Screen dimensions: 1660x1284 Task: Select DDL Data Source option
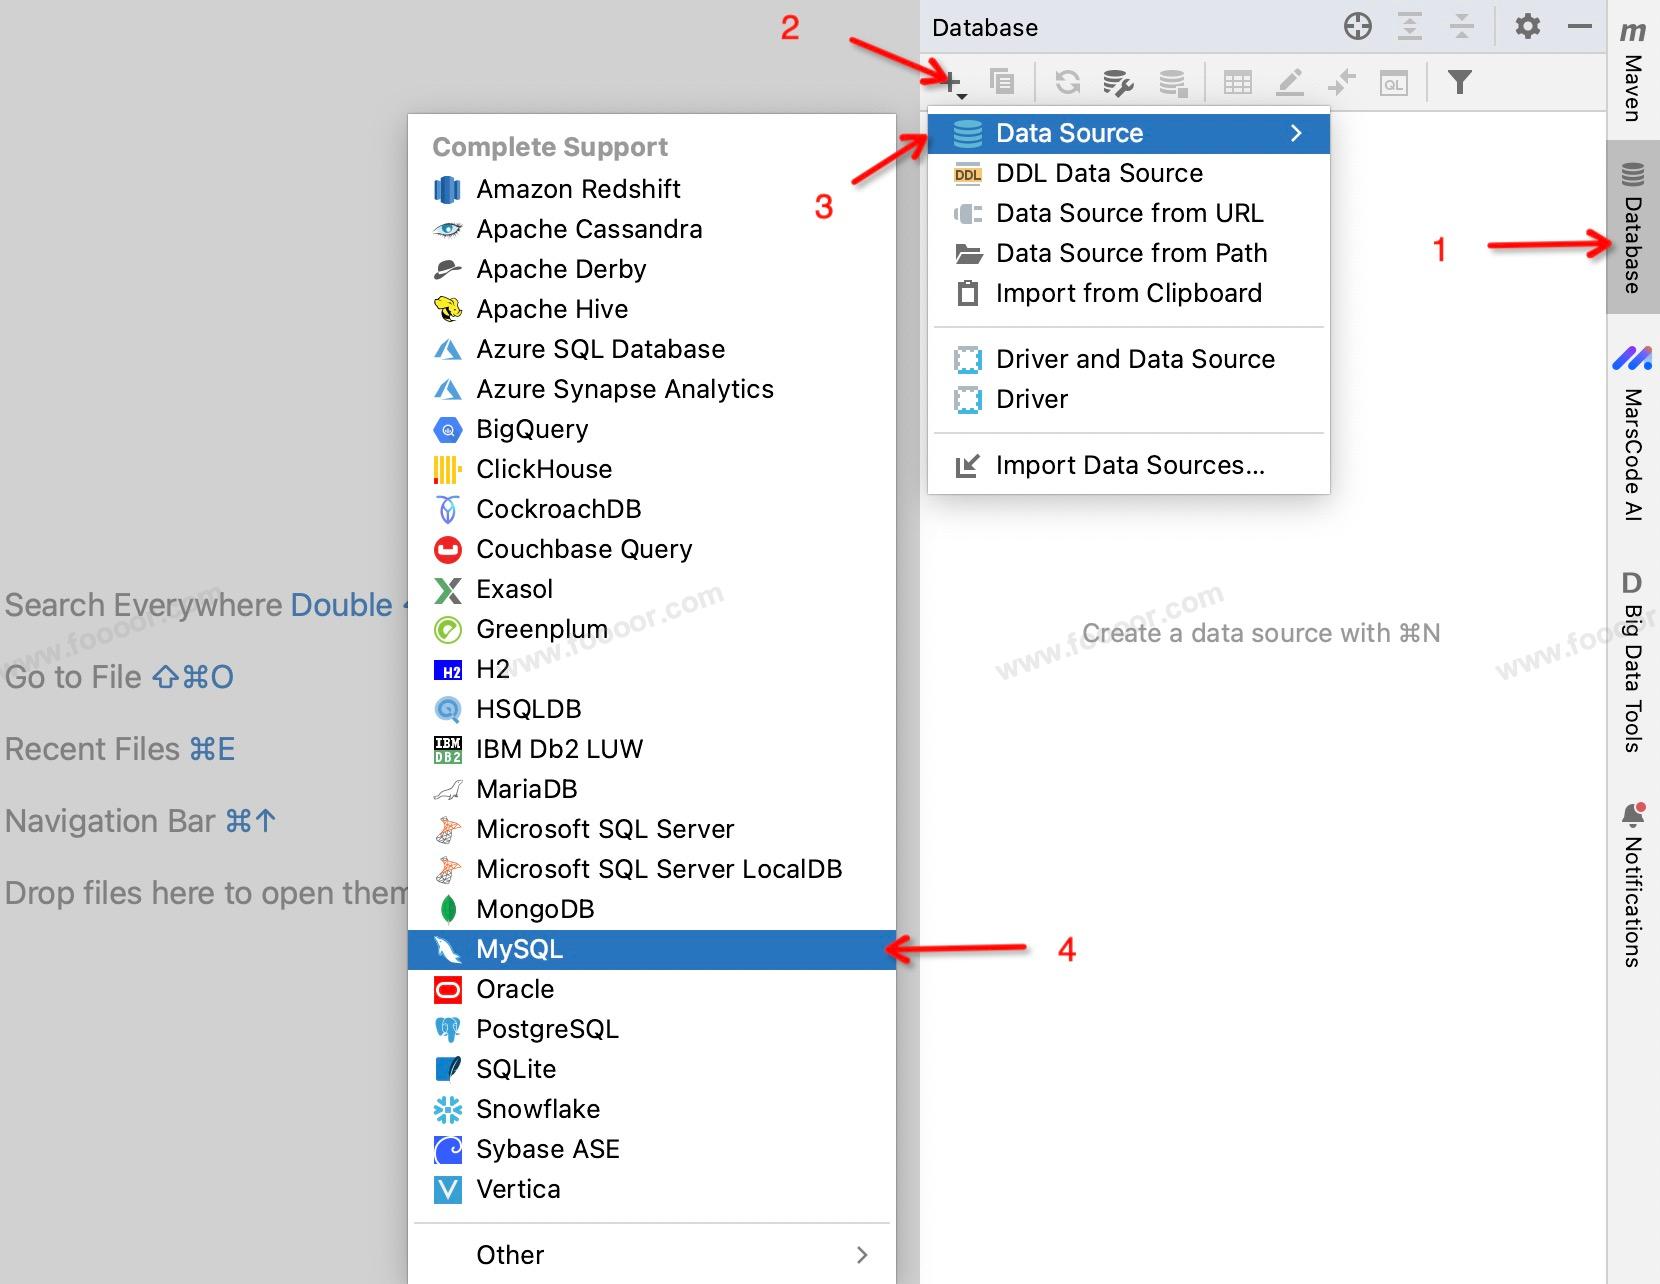(1099, 173)
